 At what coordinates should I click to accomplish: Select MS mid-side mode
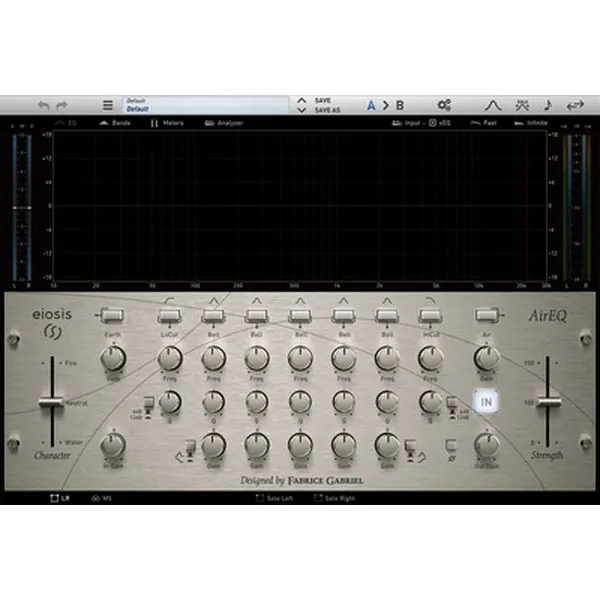pyautogui.click(x=102, y=498)
